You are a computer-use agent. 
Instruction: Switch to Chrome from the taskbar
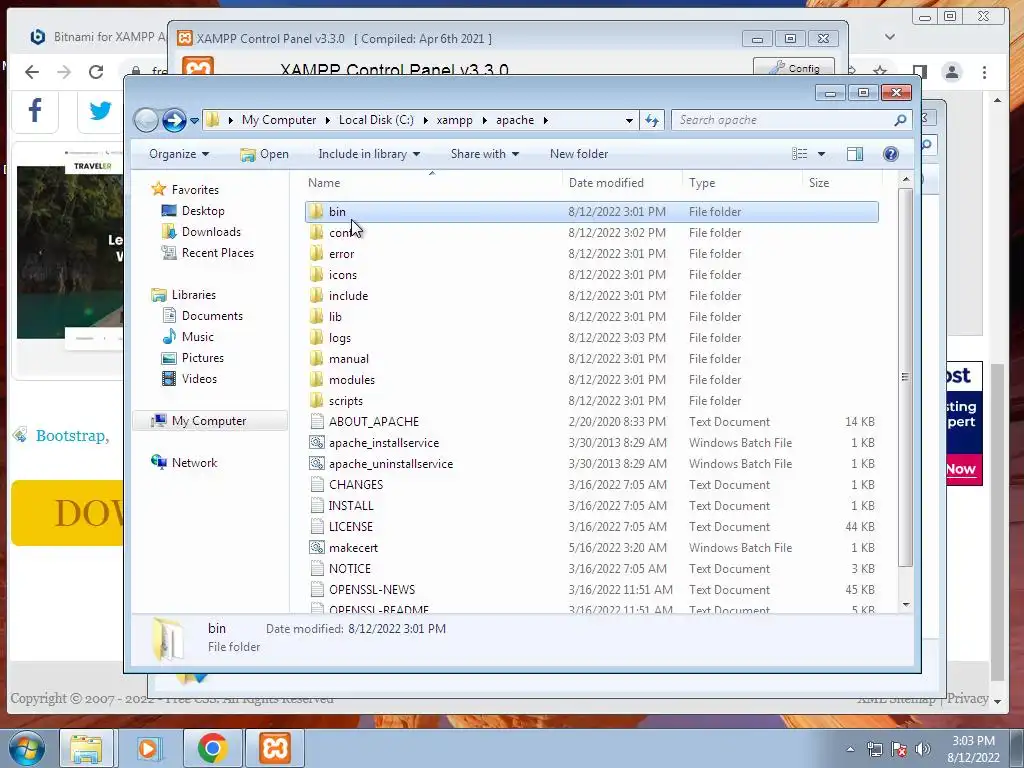coord(212,748)
